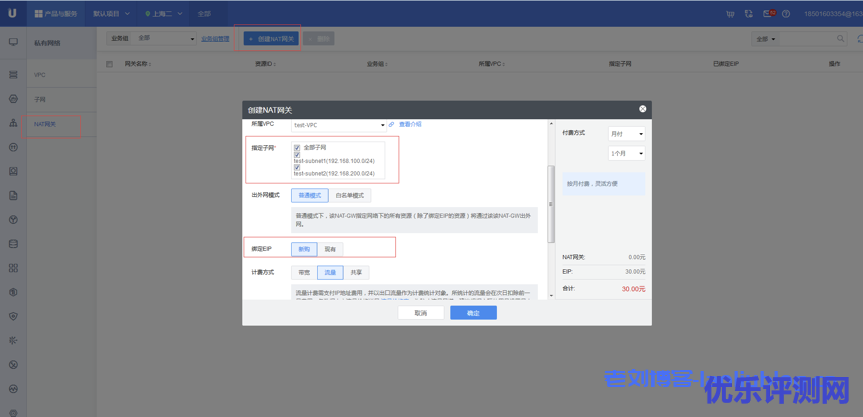Uncheck the test-subnet2 checkbox
Screen dimensions: 863x417
(x=297, y=167)
